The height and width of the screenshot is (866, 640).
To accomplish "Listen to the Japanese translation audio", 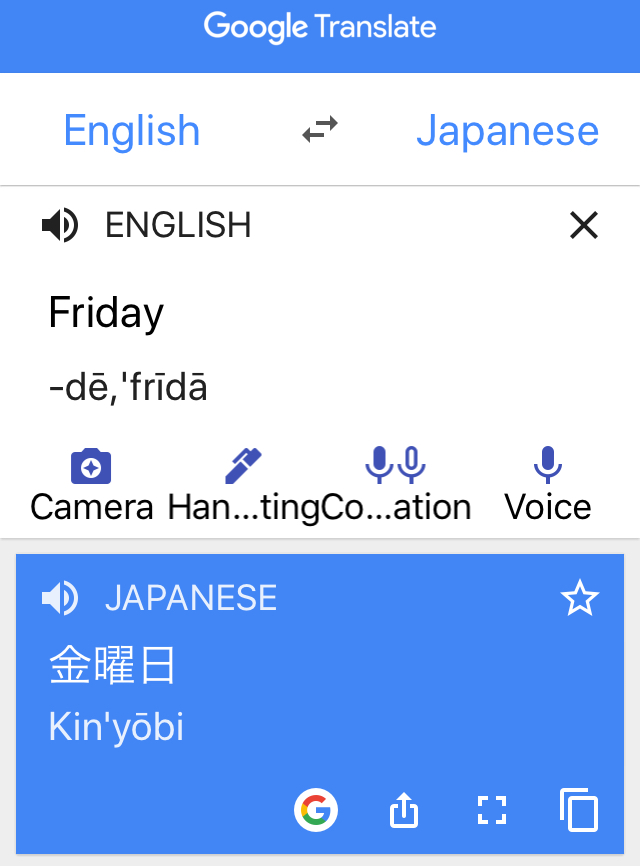I will tap(60, 598).
